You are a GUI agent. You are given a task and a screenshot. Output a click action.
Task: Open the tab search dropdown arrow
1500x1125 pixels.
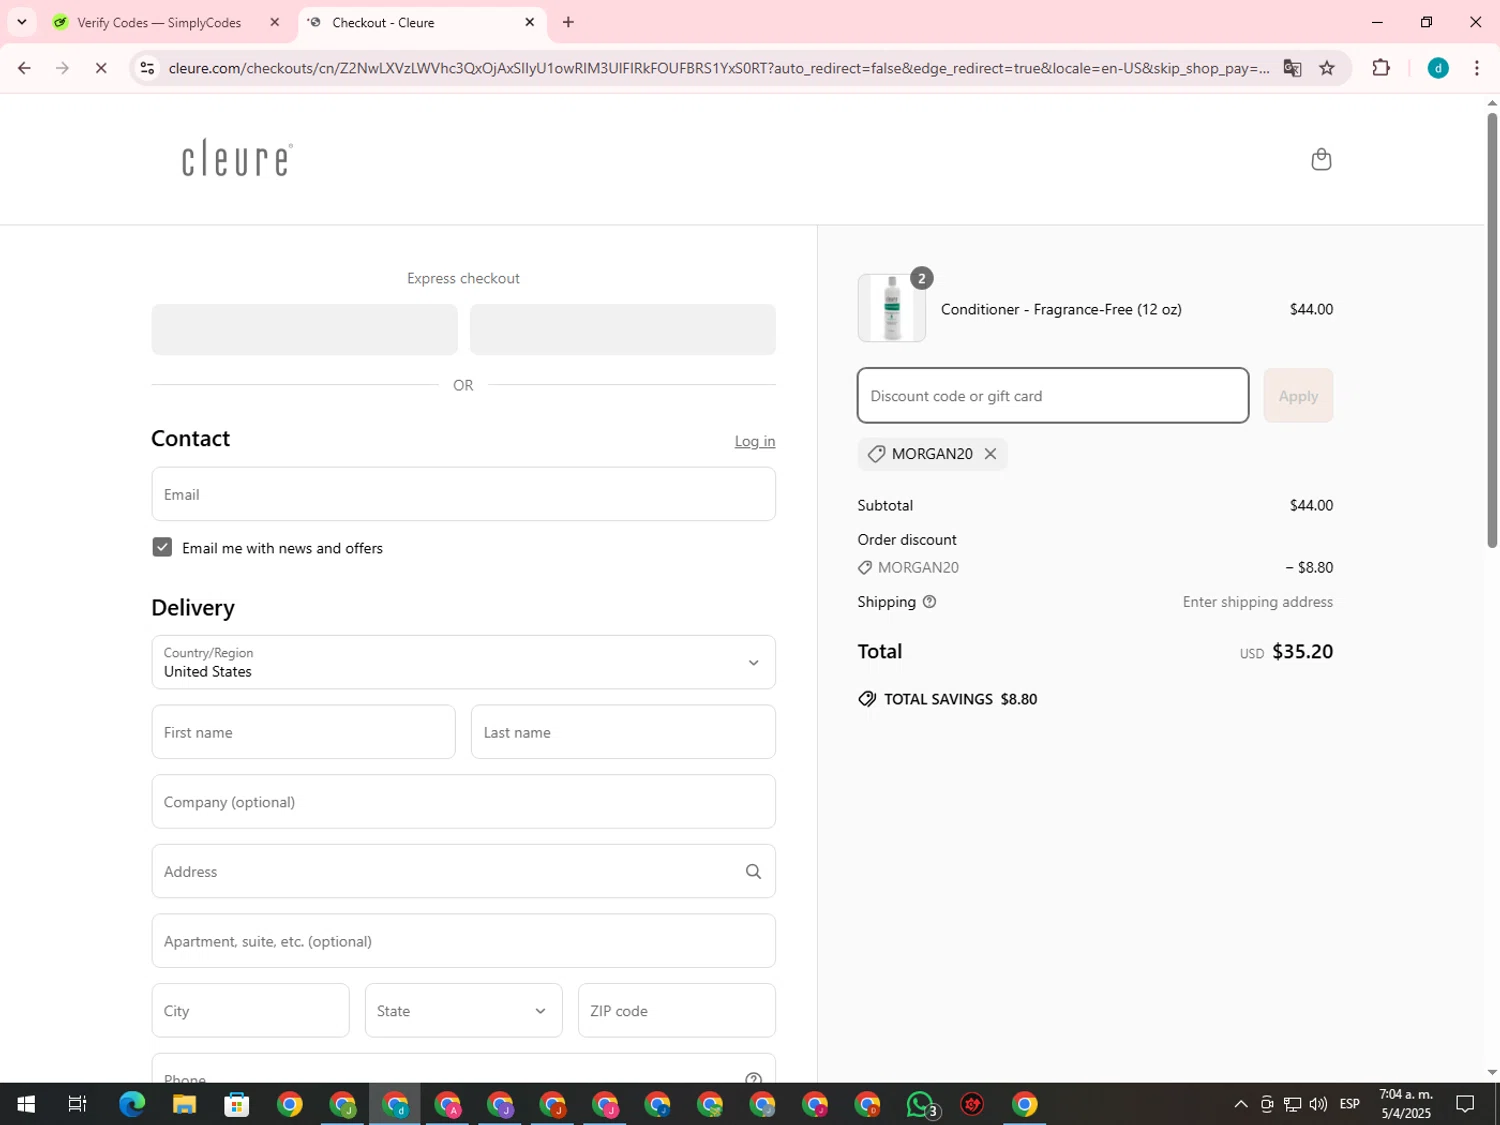click(x=21, y=22)
